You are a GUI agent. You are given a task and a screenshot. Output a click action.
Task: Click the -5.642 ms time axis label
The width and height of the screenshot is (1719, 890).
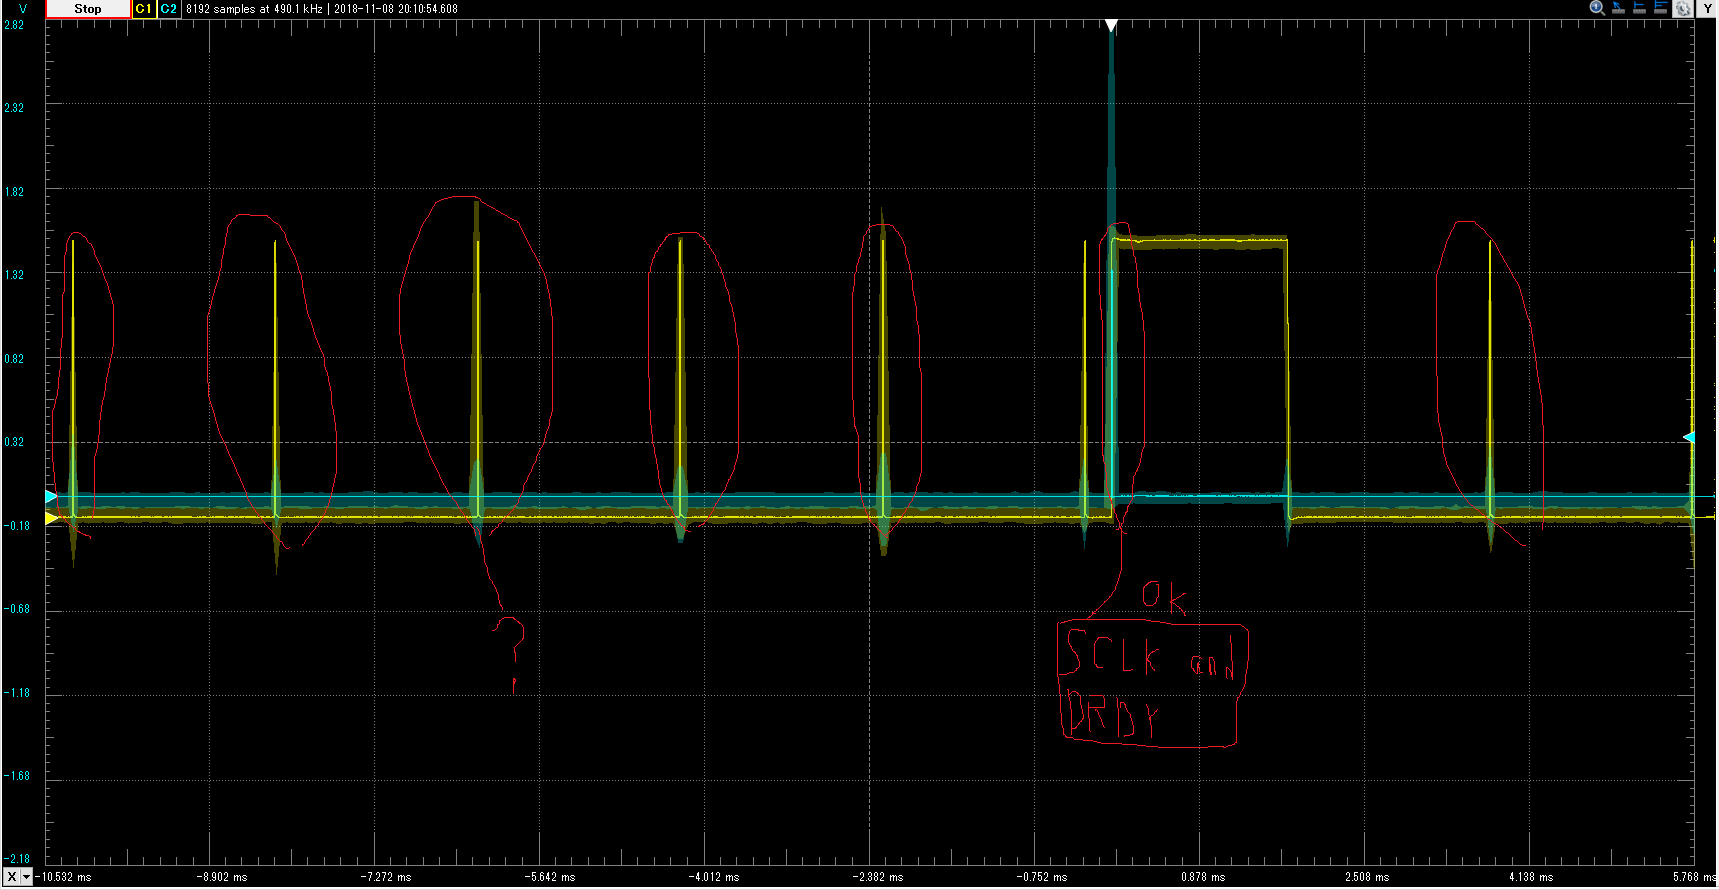551,877
